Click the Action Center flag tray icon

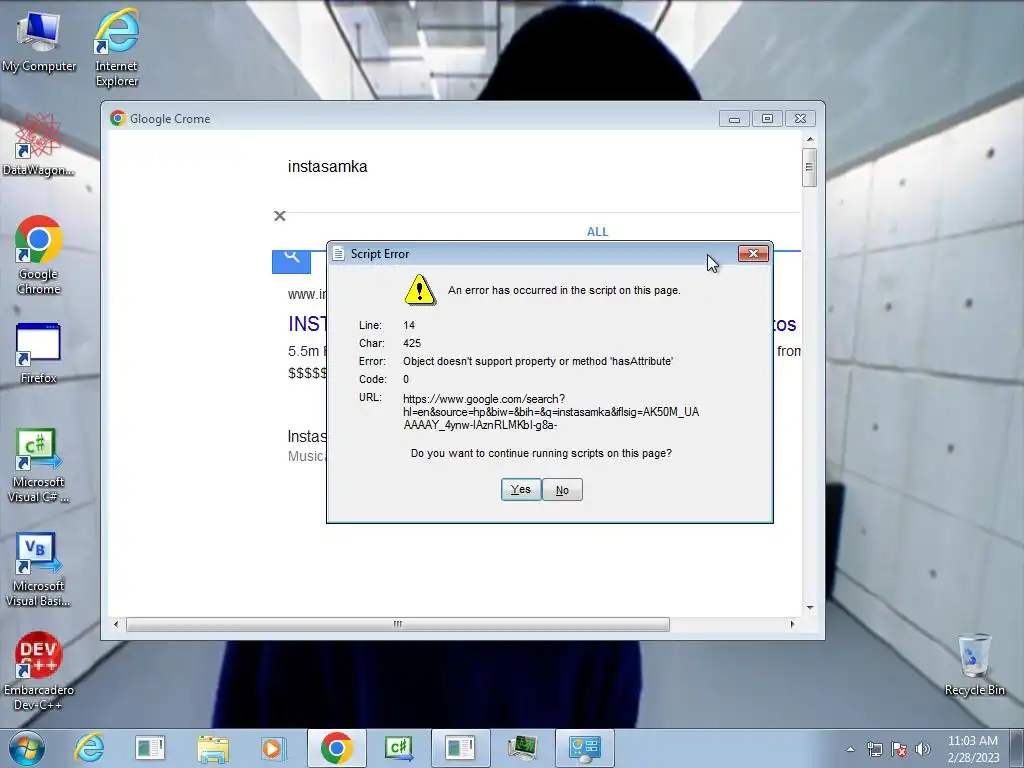coord(899,749)
